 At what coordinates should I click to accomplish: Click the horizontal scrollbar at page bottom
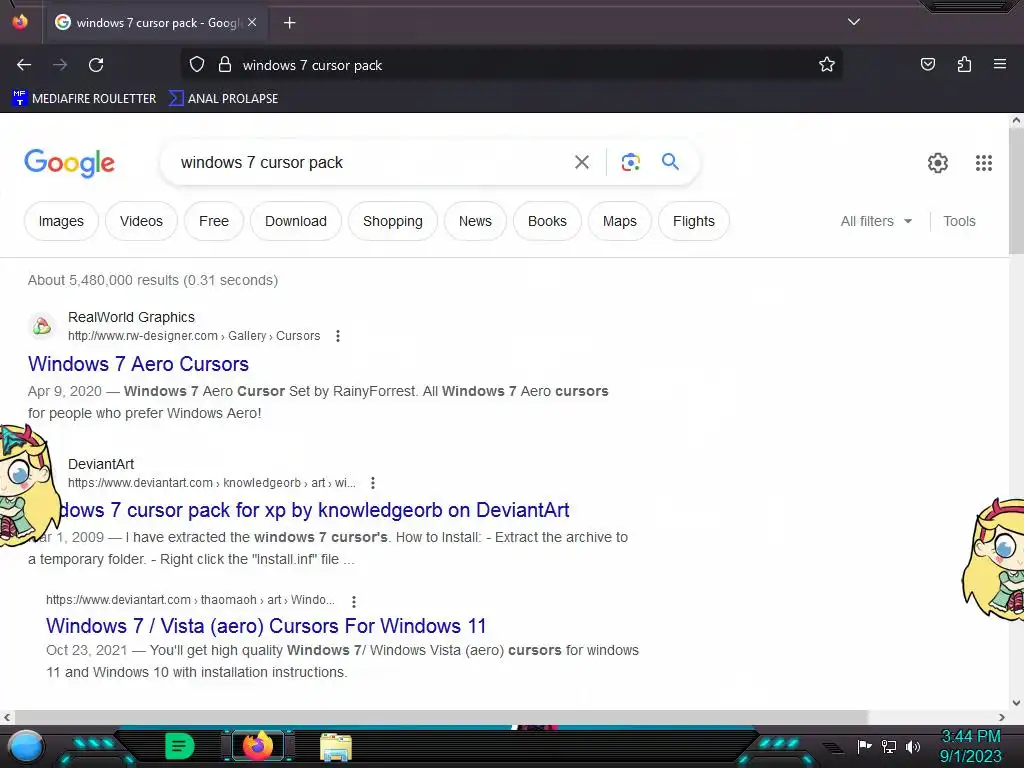(441, 717)
